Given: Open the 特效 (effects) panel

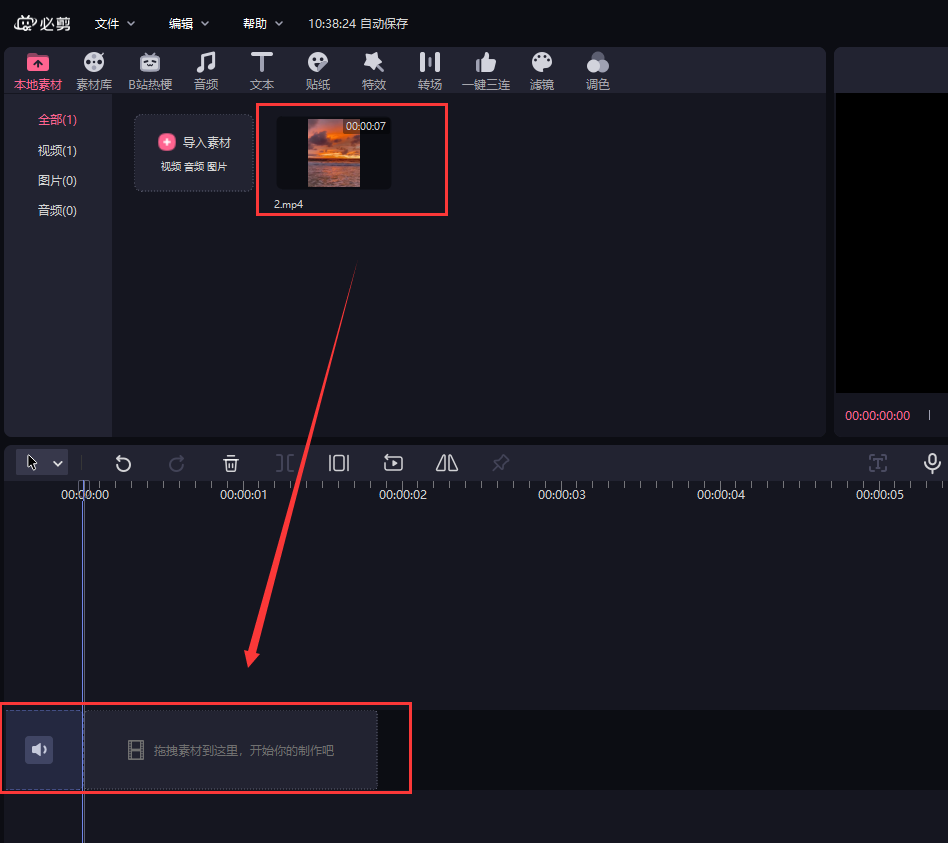Looking at the screenshot, I should [374, 70].
